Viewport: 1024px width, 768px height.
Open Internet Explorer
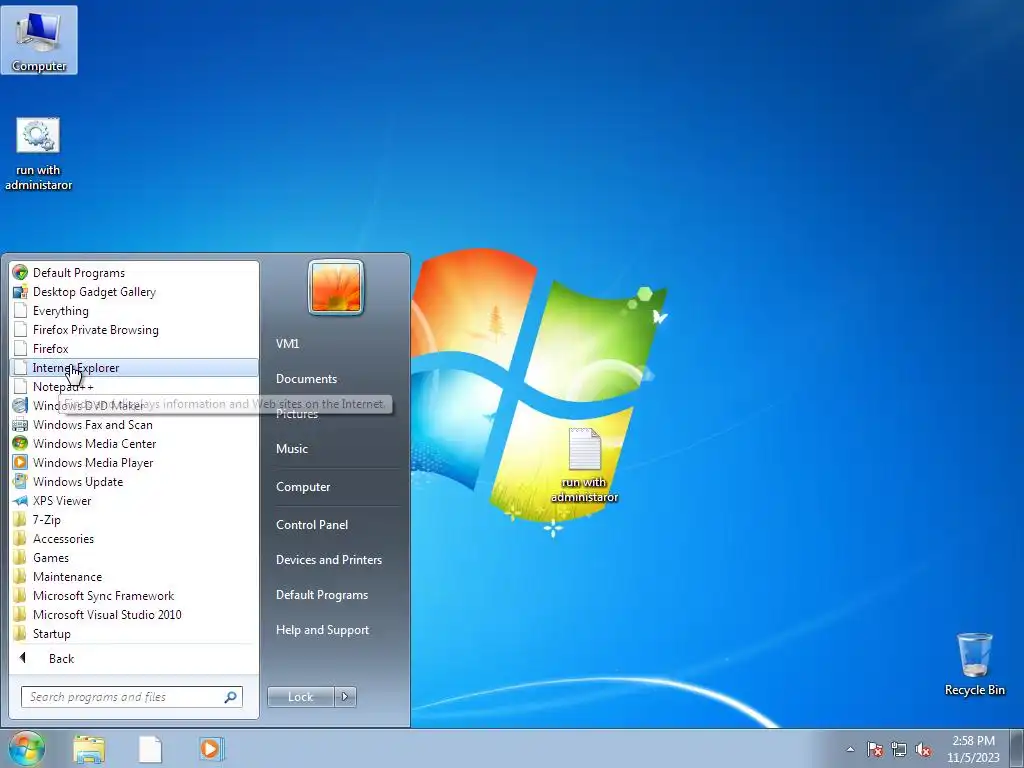pos(134,368)
